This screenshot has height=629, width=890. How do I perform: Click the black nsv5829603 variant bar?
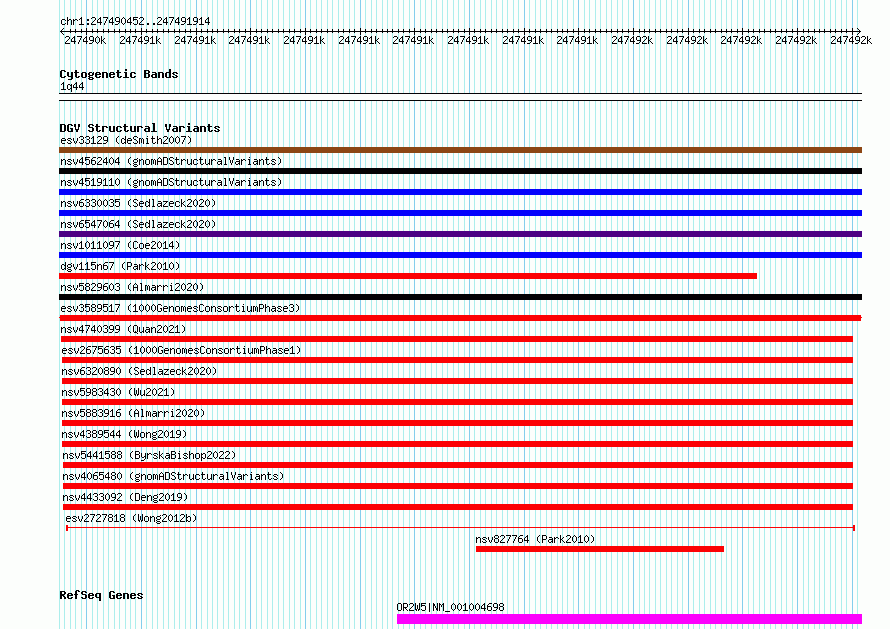coord(460,297)
